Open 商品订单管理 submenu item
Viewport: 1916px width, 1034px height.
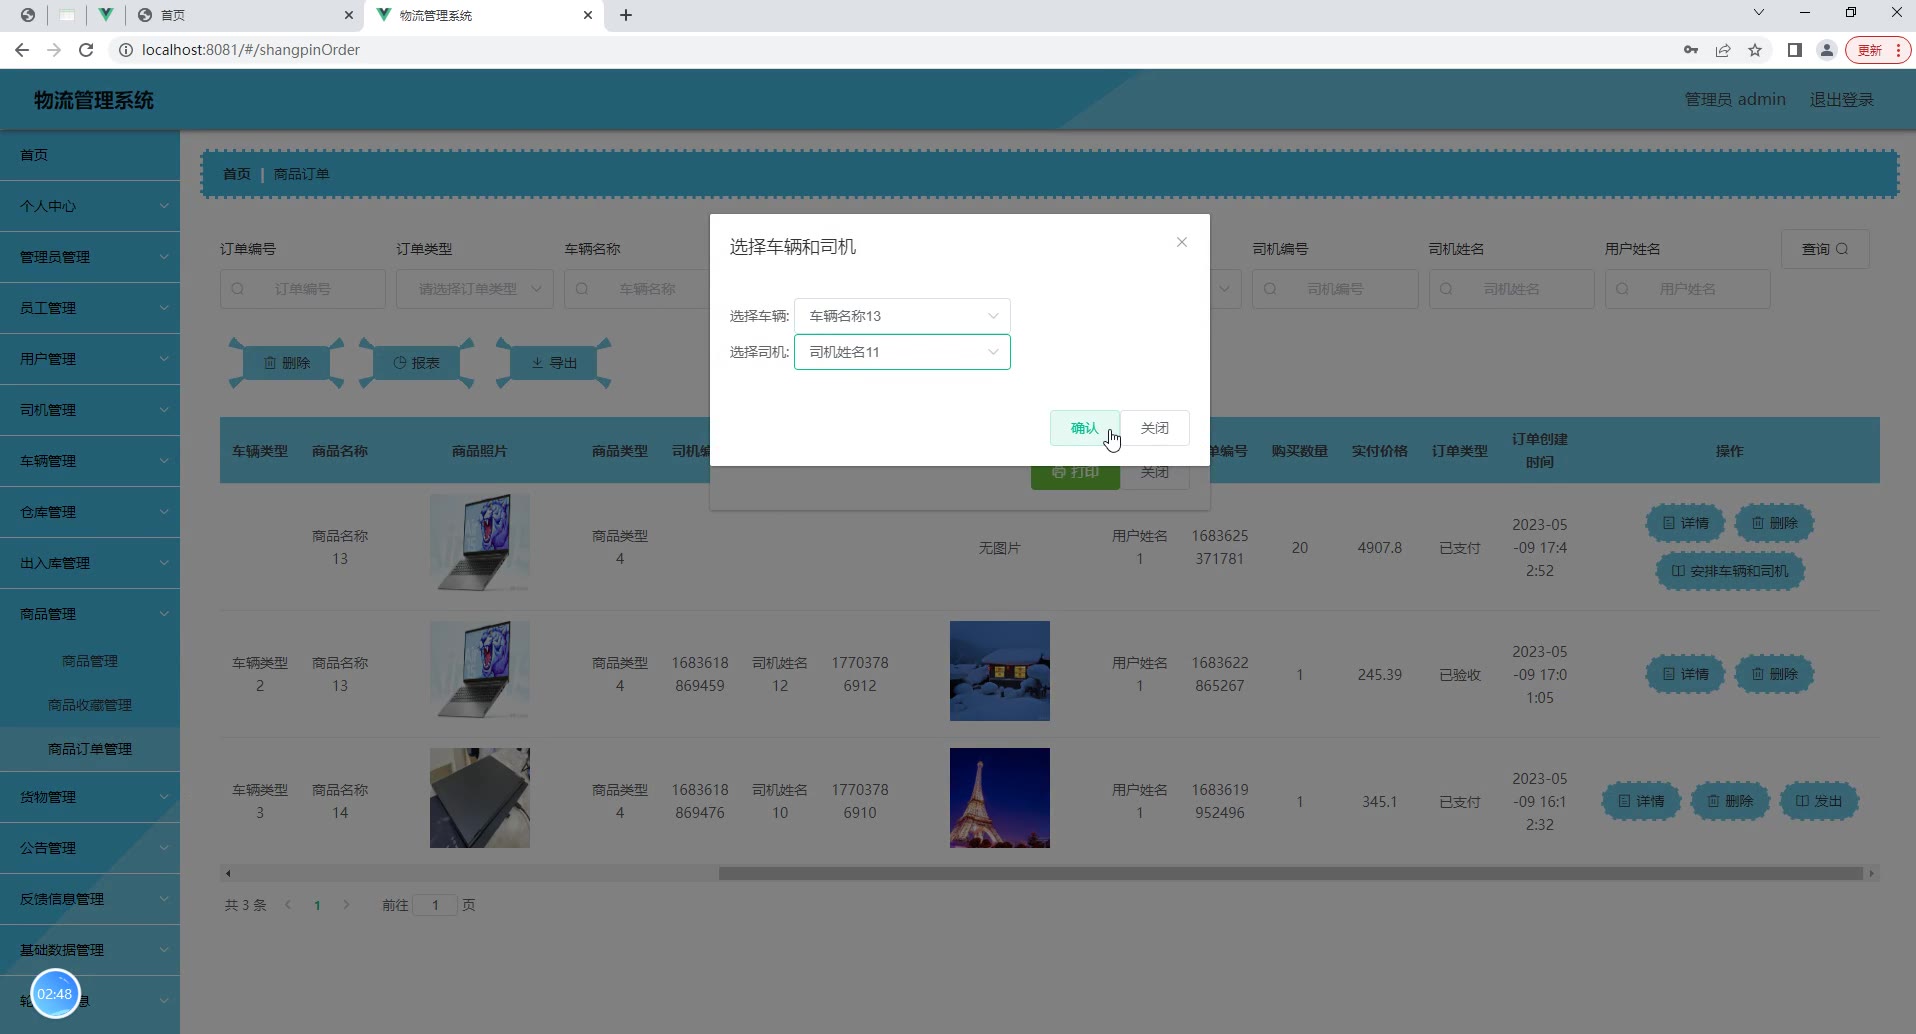(90, 749)
